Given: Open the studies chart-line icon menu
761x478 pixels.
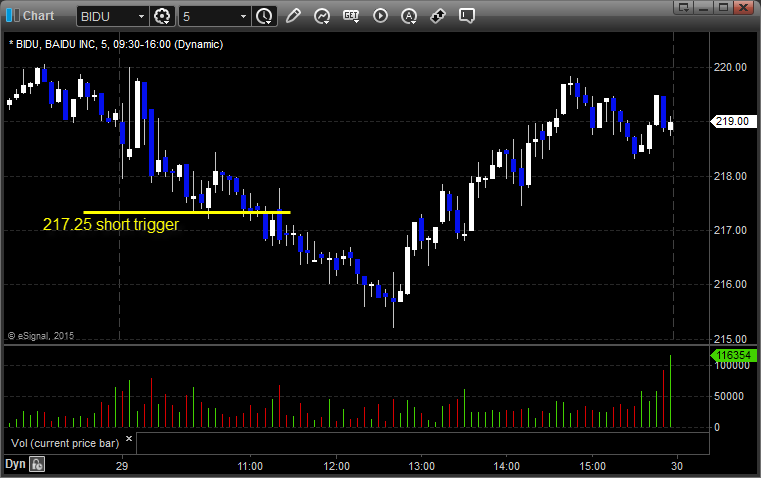Looking at the screenshot, I should coord(322,16).
